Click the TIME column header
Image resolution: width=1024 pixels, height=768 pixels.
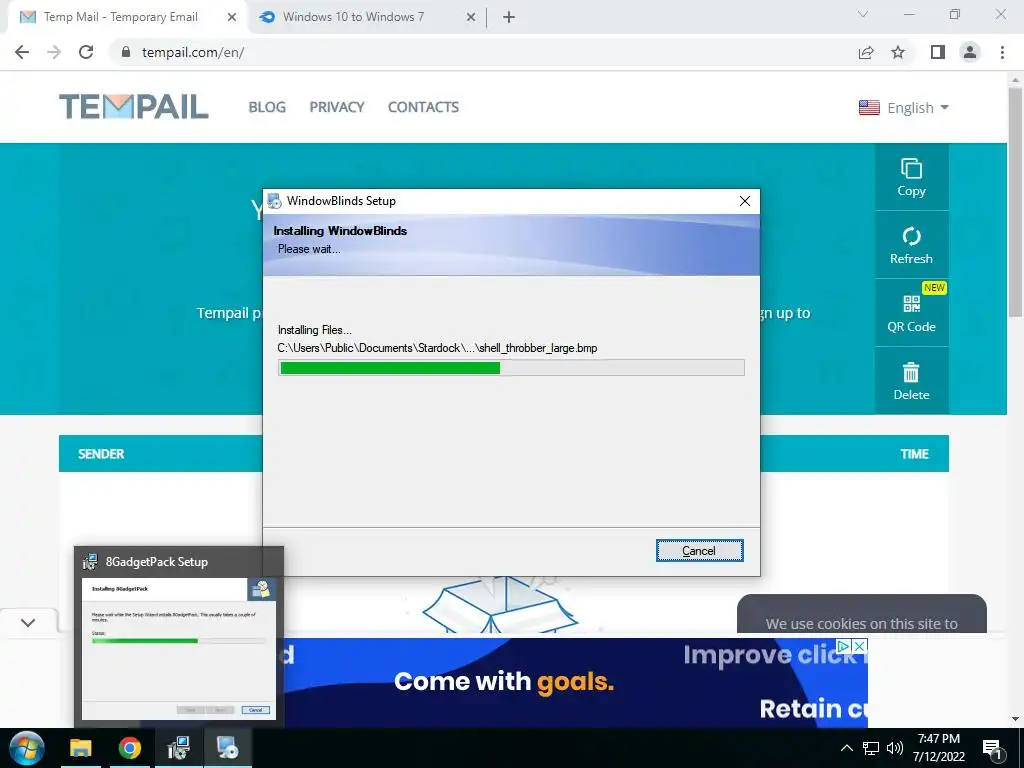(x=914, y=454)
